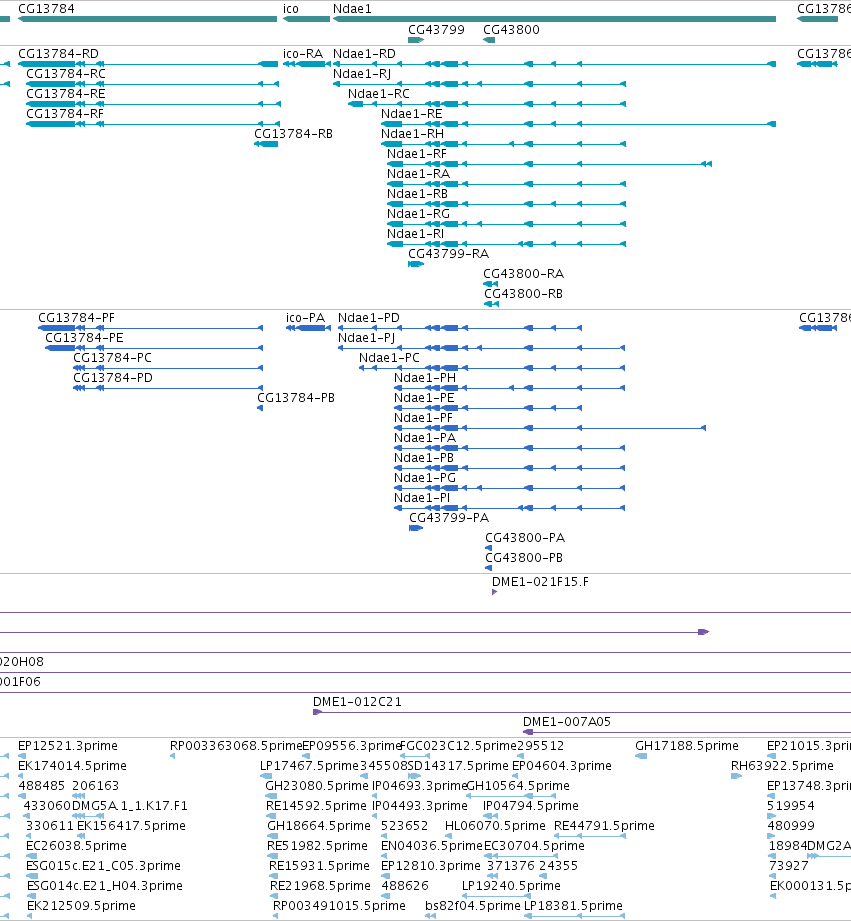The image size is (851, 921).
Task: Click EST EK174014.5prime
Action: click(72, 765)
